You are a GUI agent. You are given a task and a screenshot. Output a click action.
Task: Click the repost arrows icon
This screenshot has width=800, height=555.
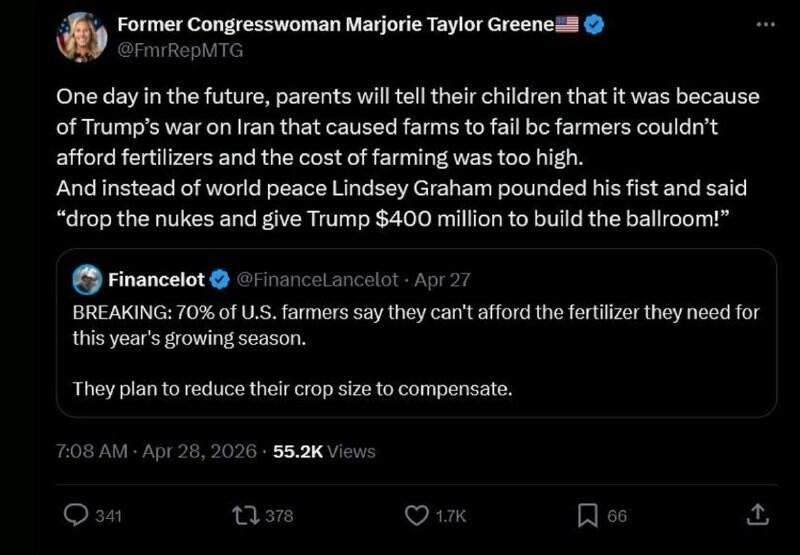[245, 515]
